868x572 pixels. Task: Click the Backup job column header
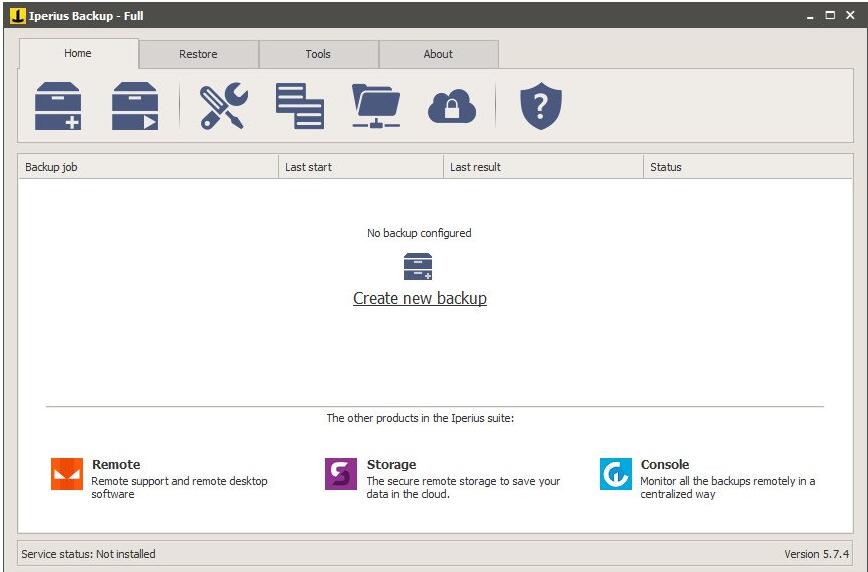148,167
